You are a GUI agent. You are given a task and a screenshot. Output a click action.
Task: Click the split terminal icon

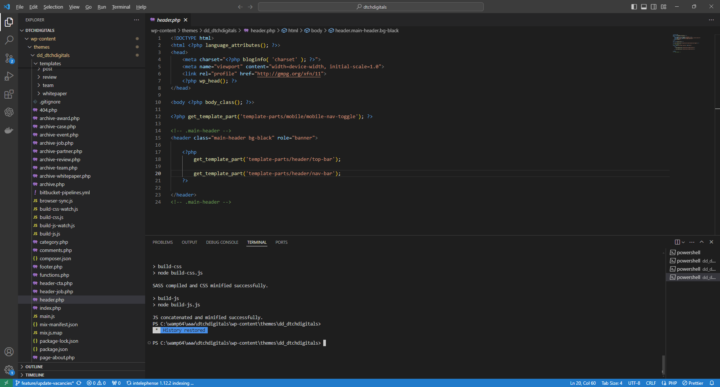point(677,242)
